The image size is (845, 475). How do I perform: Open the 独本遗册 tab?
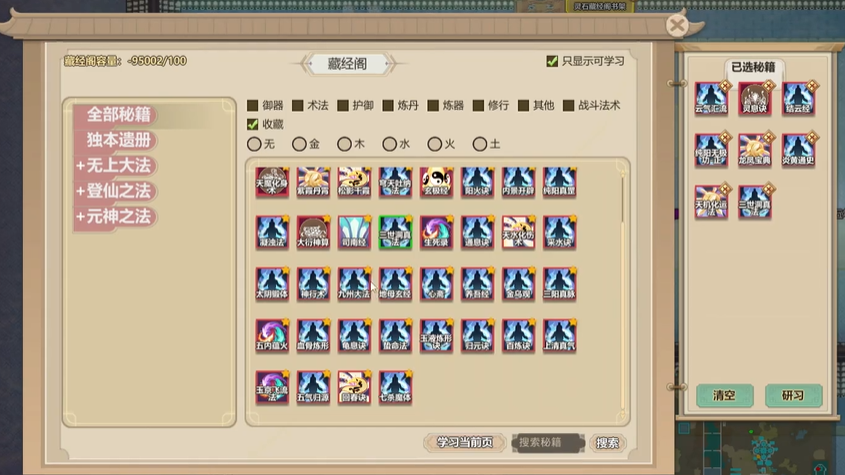pos(119,140)
